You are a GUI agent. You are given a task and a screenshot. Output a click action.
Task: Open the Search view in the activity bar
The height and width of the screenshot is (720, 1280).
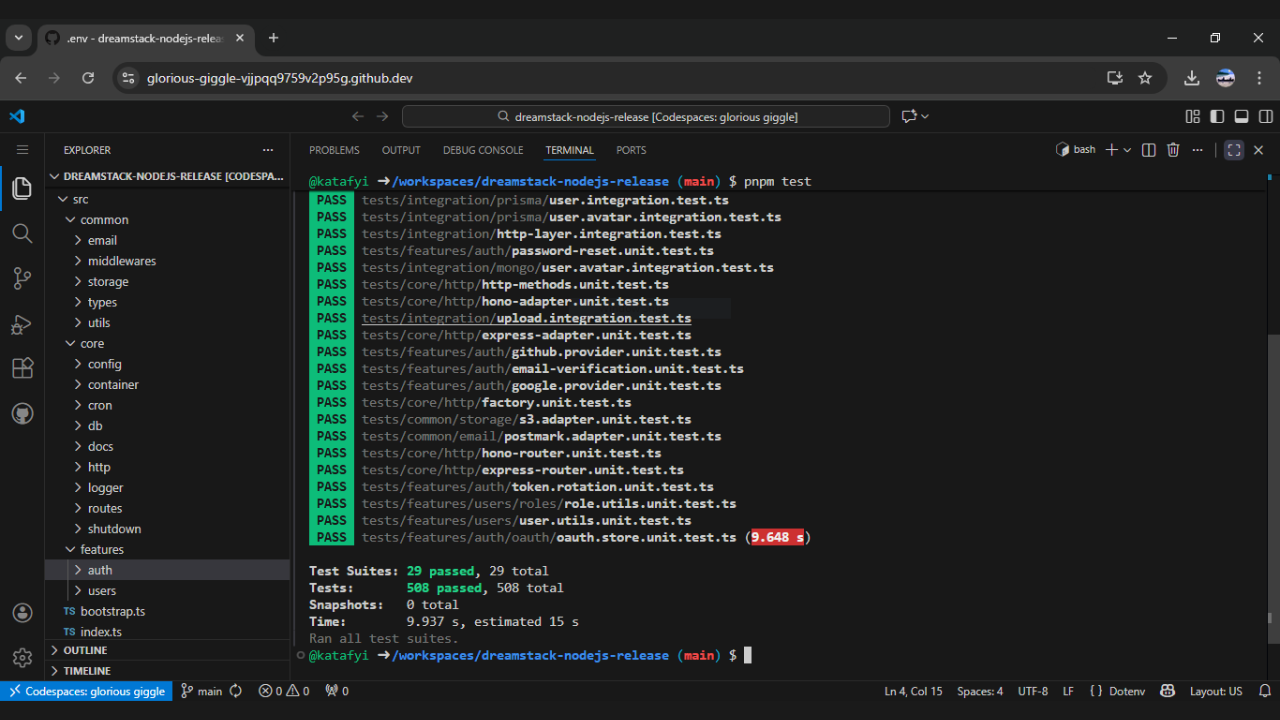coord(22,233)
